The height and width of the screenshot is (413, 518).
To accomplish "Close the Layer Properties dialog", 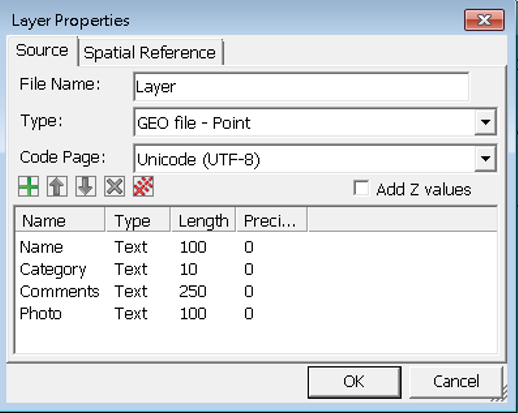I will (x=484, y=20).
